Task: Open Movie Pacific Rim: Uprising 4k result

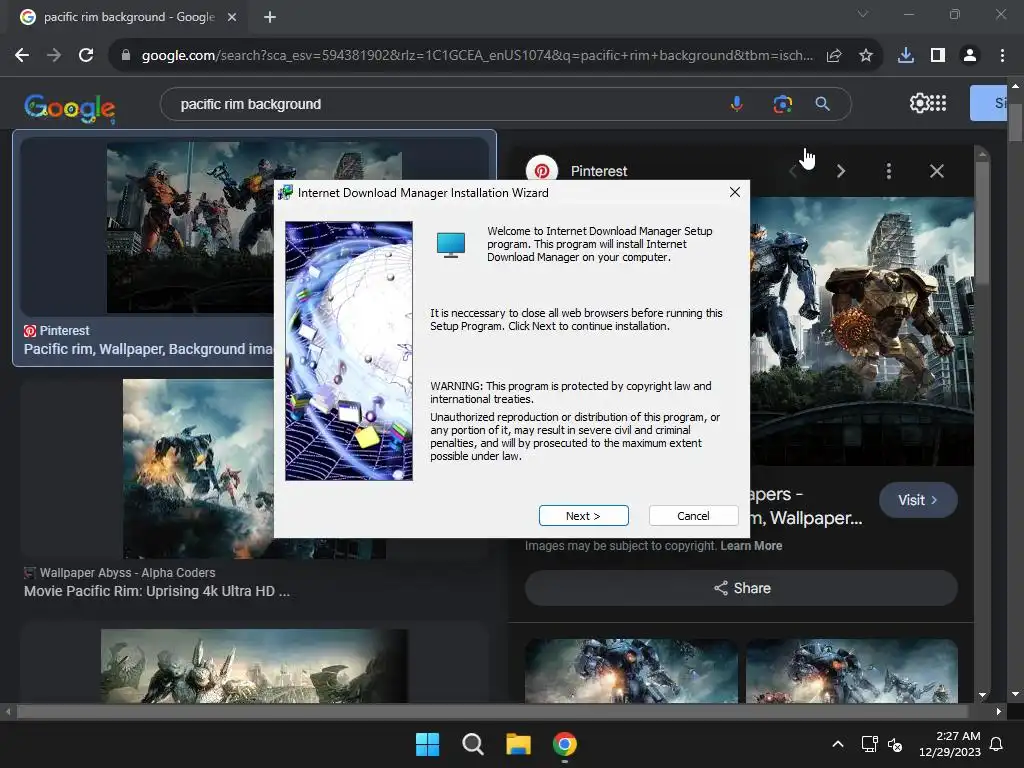Action: (x=157, y=591)
